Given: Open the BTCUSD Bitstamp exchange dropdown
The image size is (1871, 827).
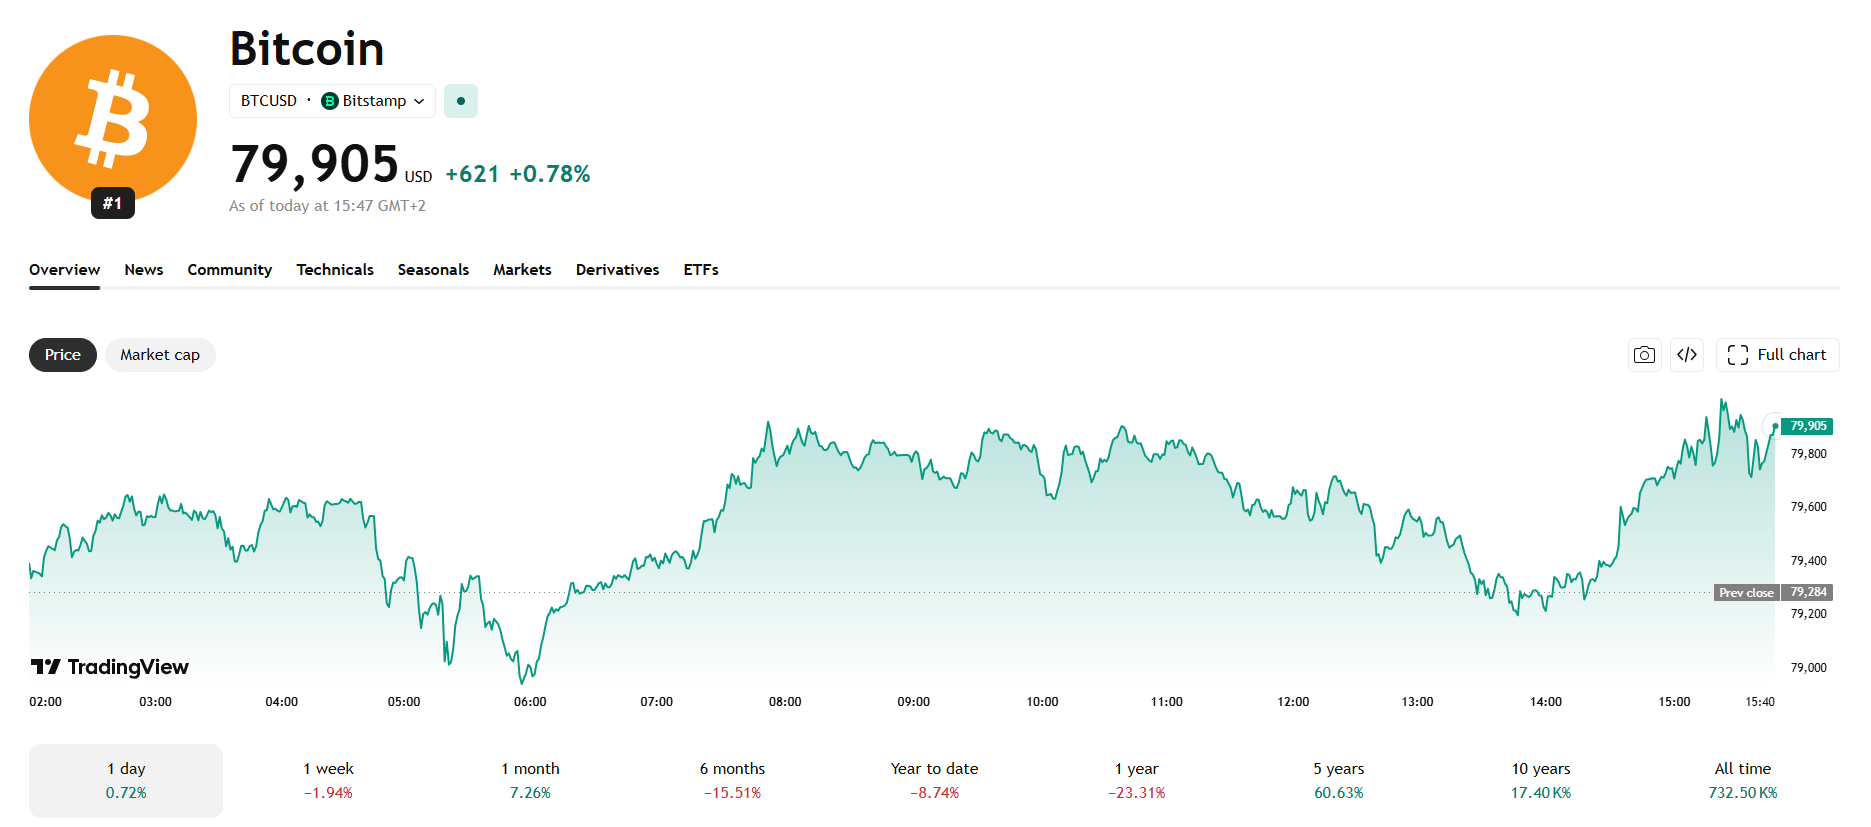Looking at the screenshot, I should (332, 101).
